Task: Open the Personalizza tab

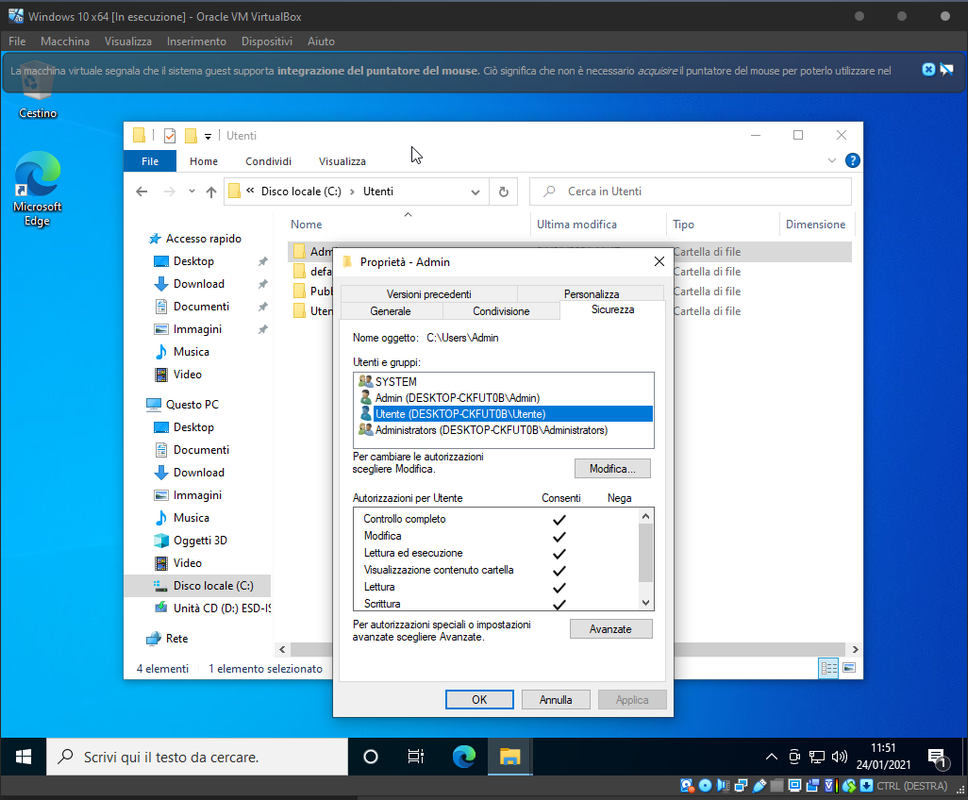Action: tap(591, 294)
